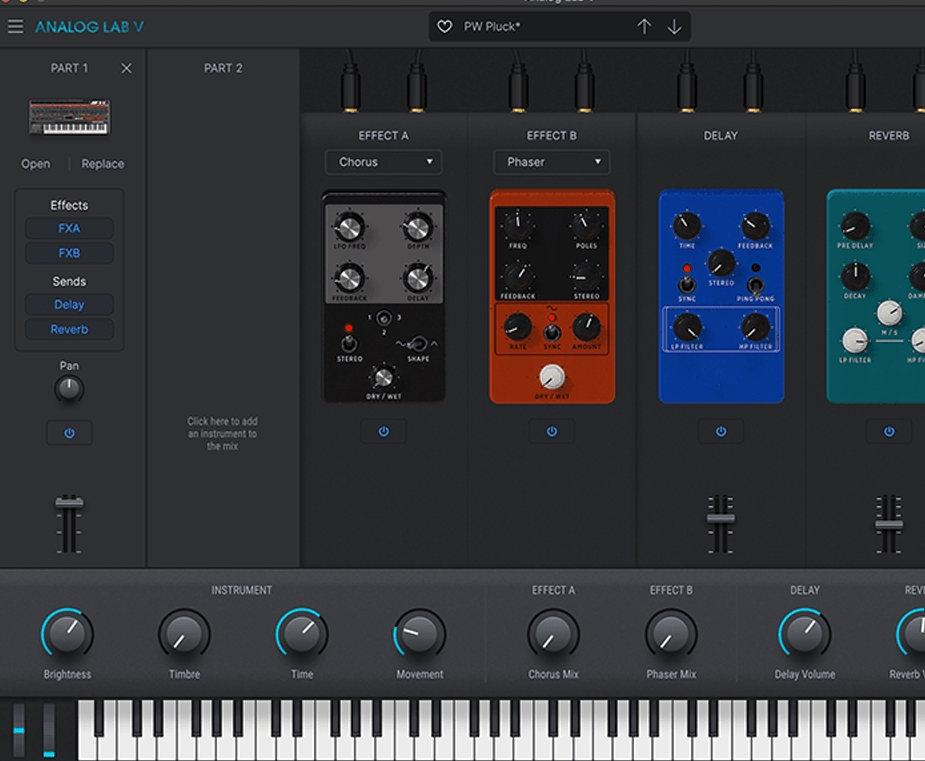Click the Movement macro knob

click(419, 634)
